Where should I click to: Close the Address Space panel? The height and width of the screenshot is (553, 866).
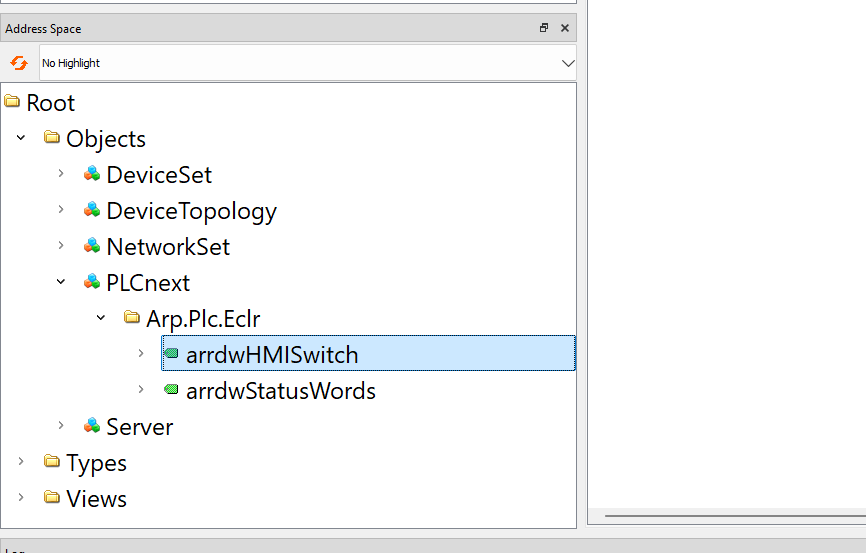pos(565,28)
